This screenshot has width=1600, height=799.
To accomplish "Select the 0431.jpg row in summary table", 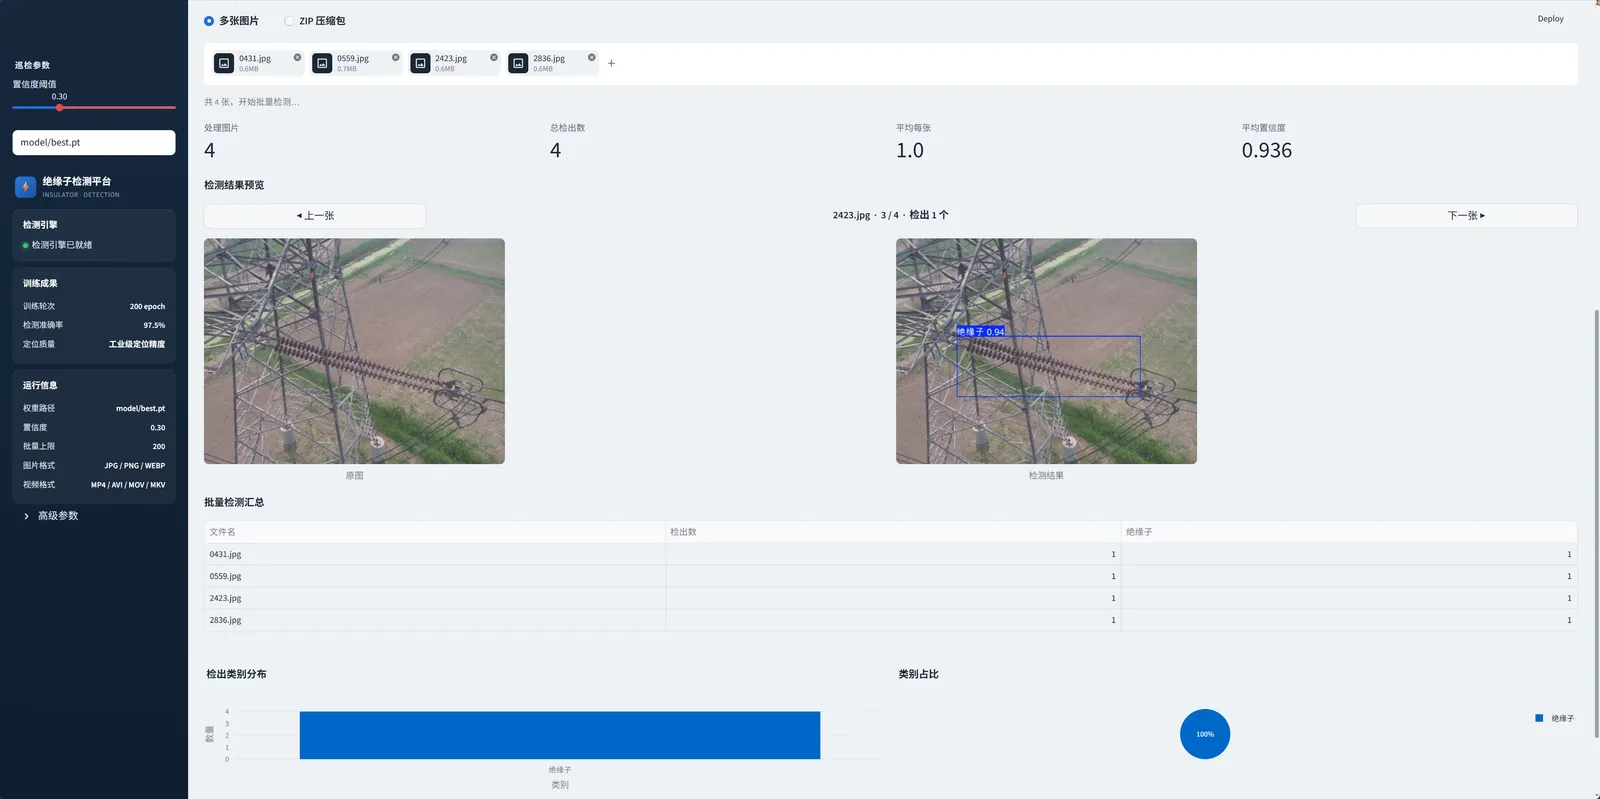I will (890, 554).
